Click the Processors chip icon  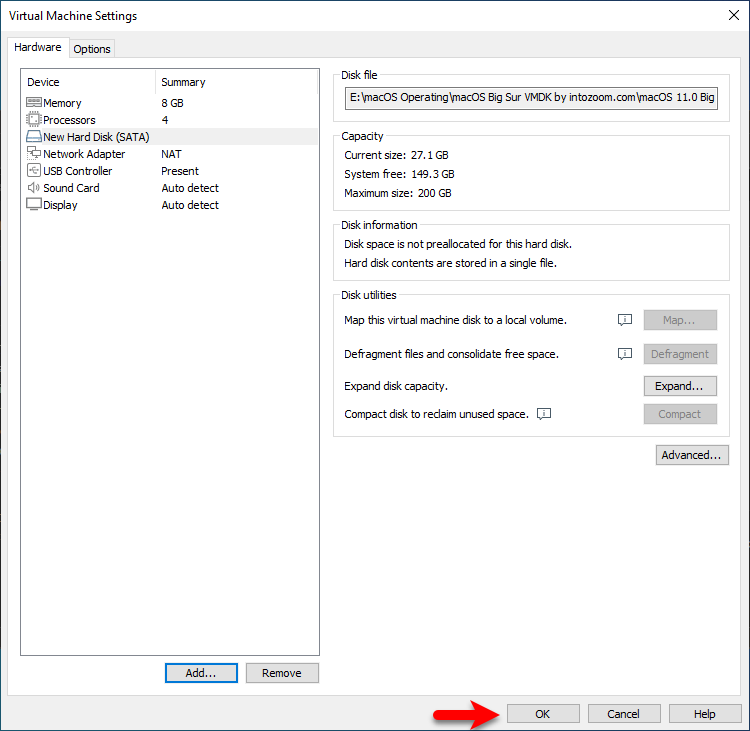[x=33, y=120]
